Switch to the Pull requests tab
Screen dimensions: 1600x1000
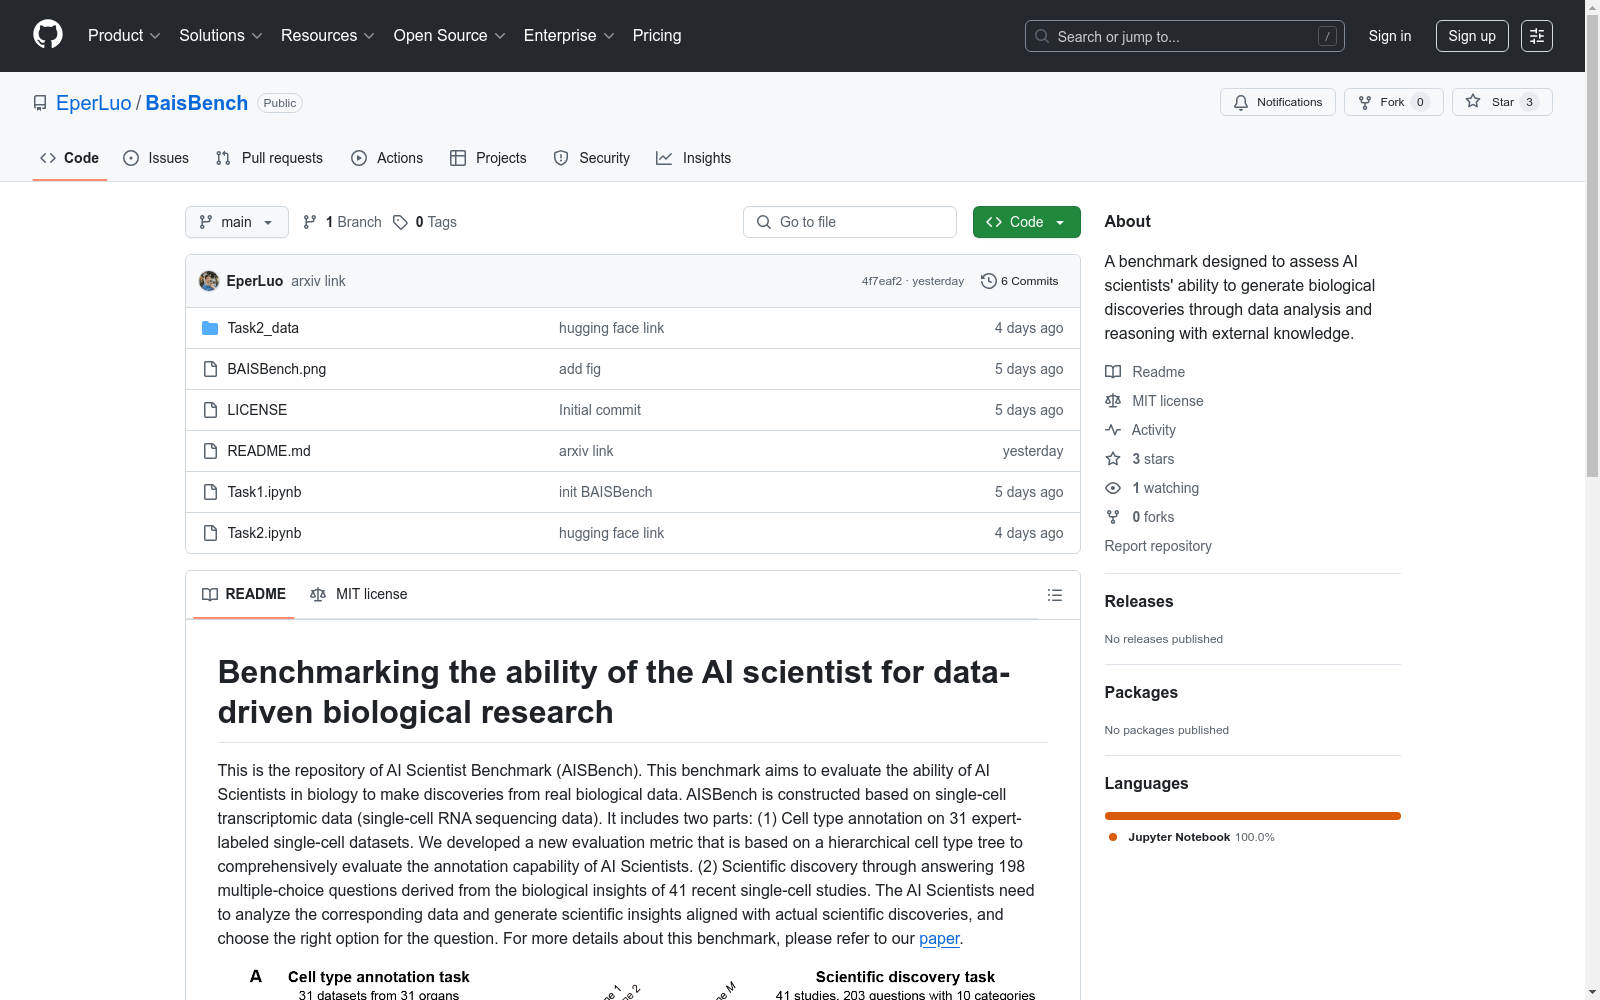point(269,158)
